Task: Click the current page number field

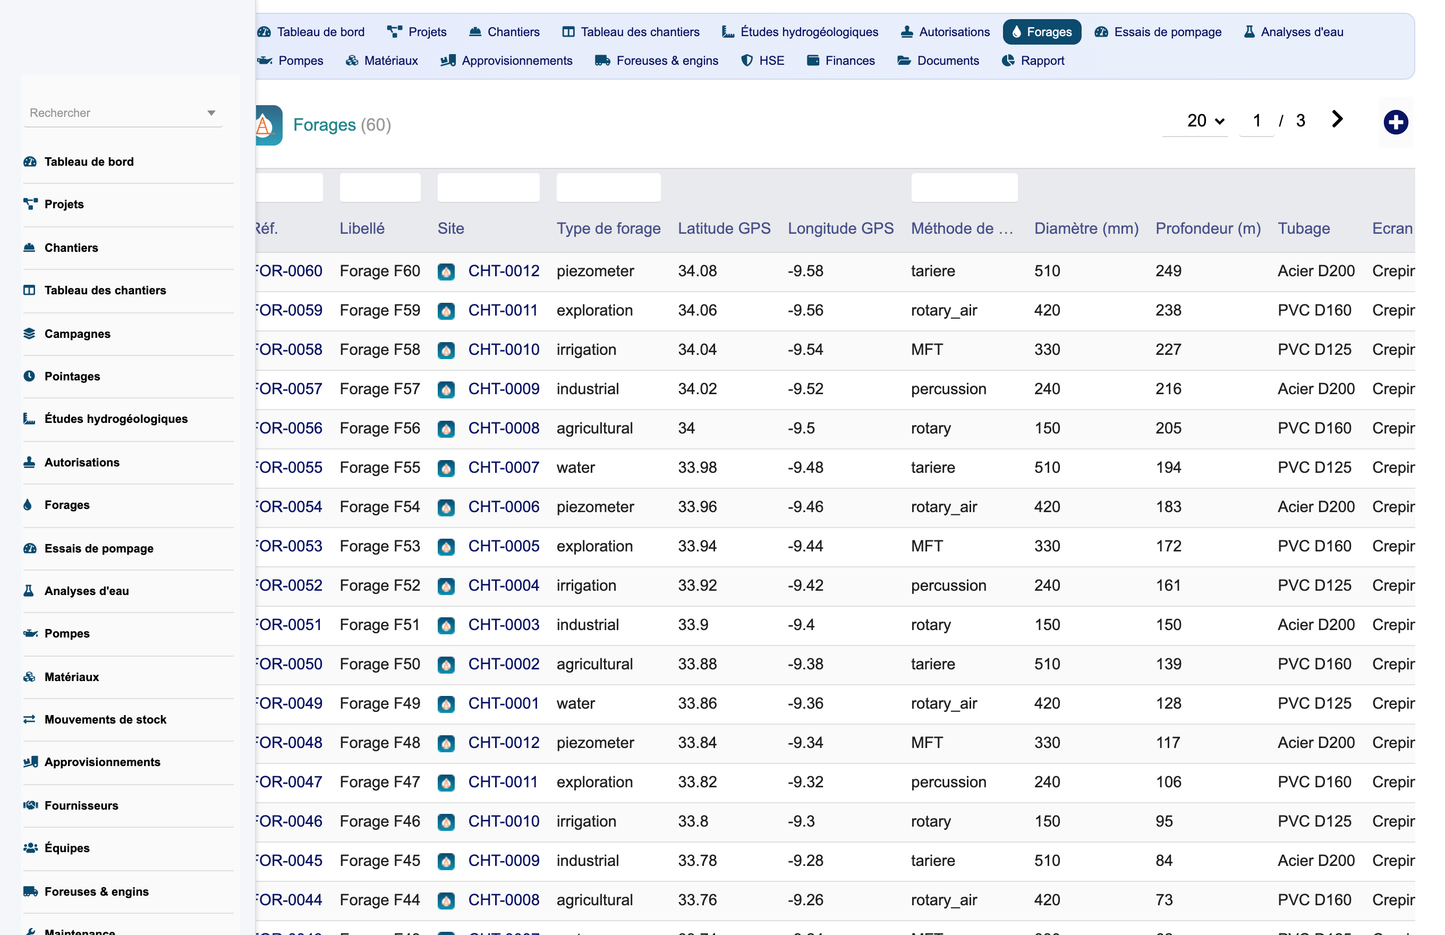Action: 1256,121
